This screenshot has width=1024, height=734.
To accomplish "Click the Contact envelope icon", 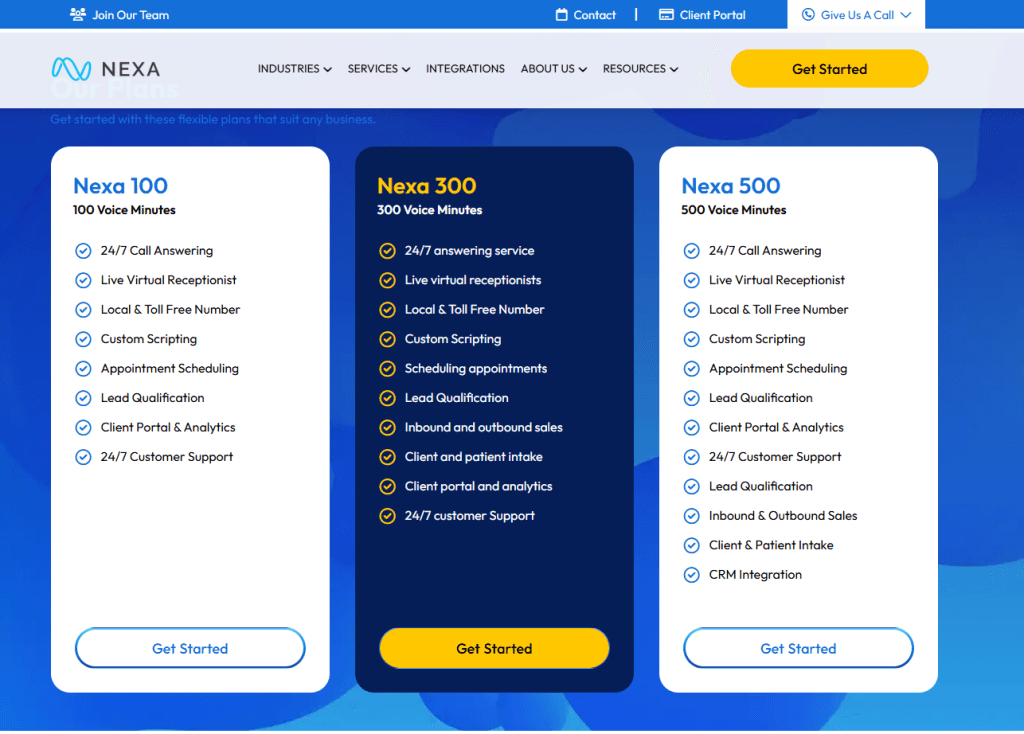I will pyautogui.click(x=563, y=14).
